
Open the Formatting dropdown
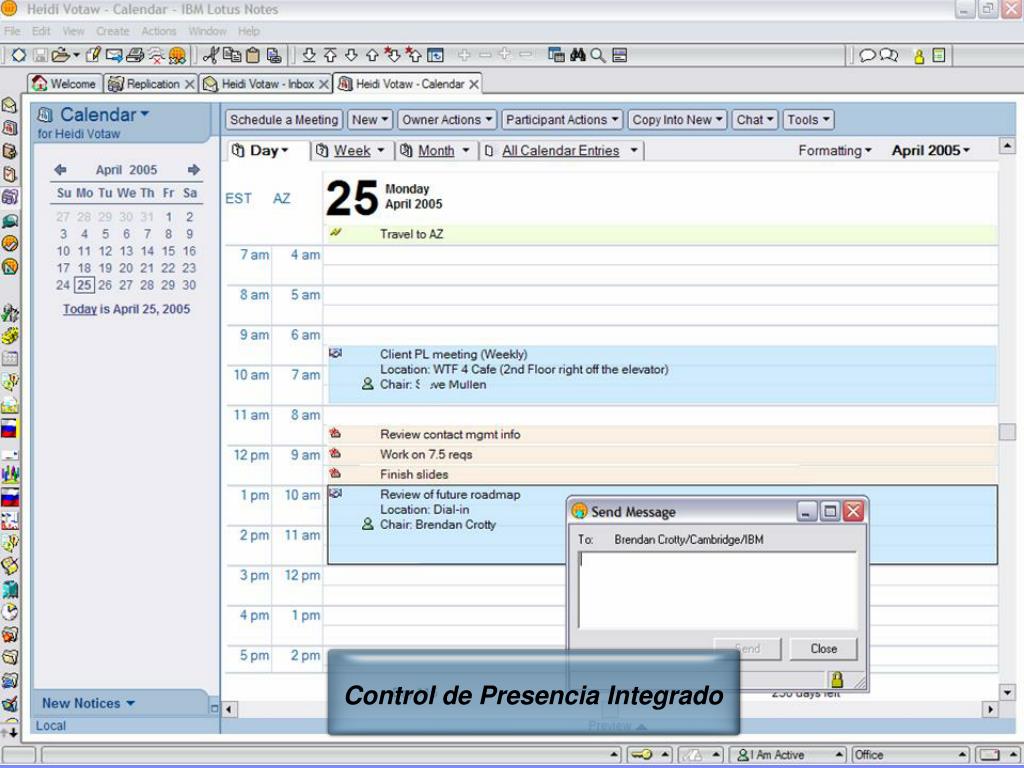click(835, 151)
